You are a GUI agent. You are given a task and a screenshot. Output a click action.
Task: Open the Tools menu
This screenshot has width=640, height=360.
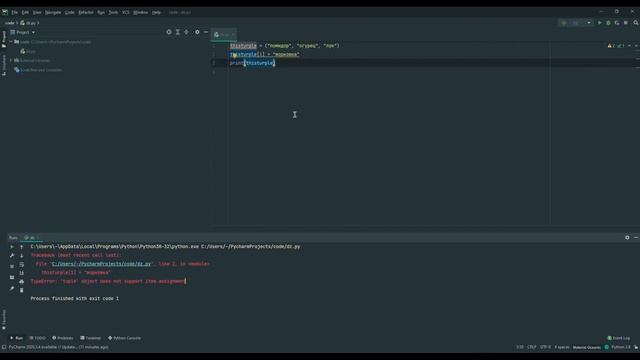click(113, 12)
